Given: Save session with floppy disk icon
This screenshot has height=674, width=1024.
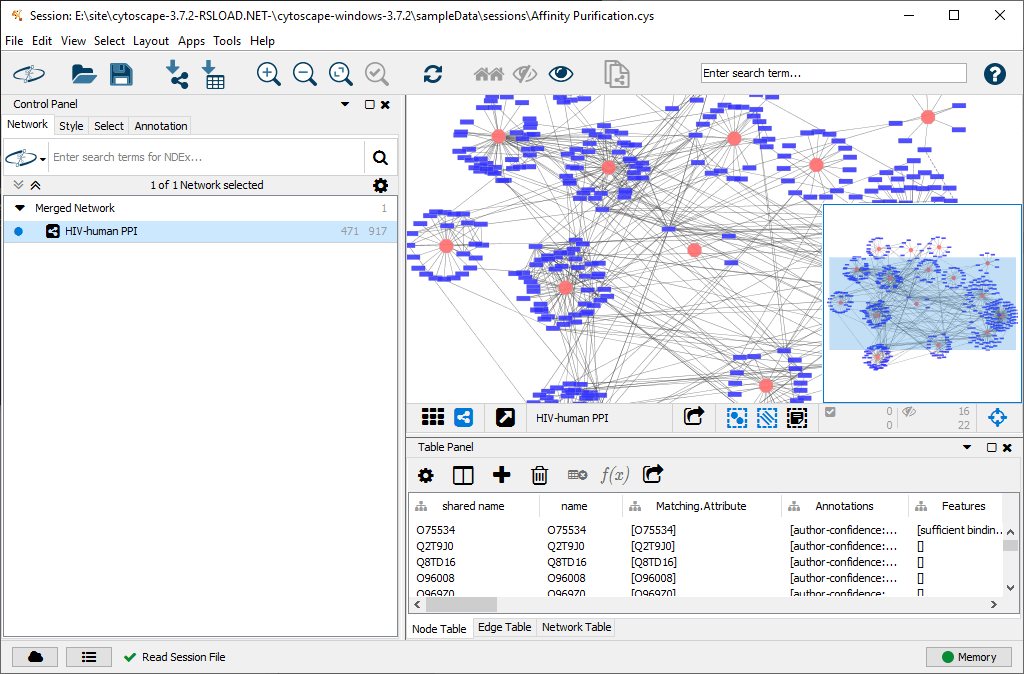Looking at the screenshot, I should coord(121,74).
